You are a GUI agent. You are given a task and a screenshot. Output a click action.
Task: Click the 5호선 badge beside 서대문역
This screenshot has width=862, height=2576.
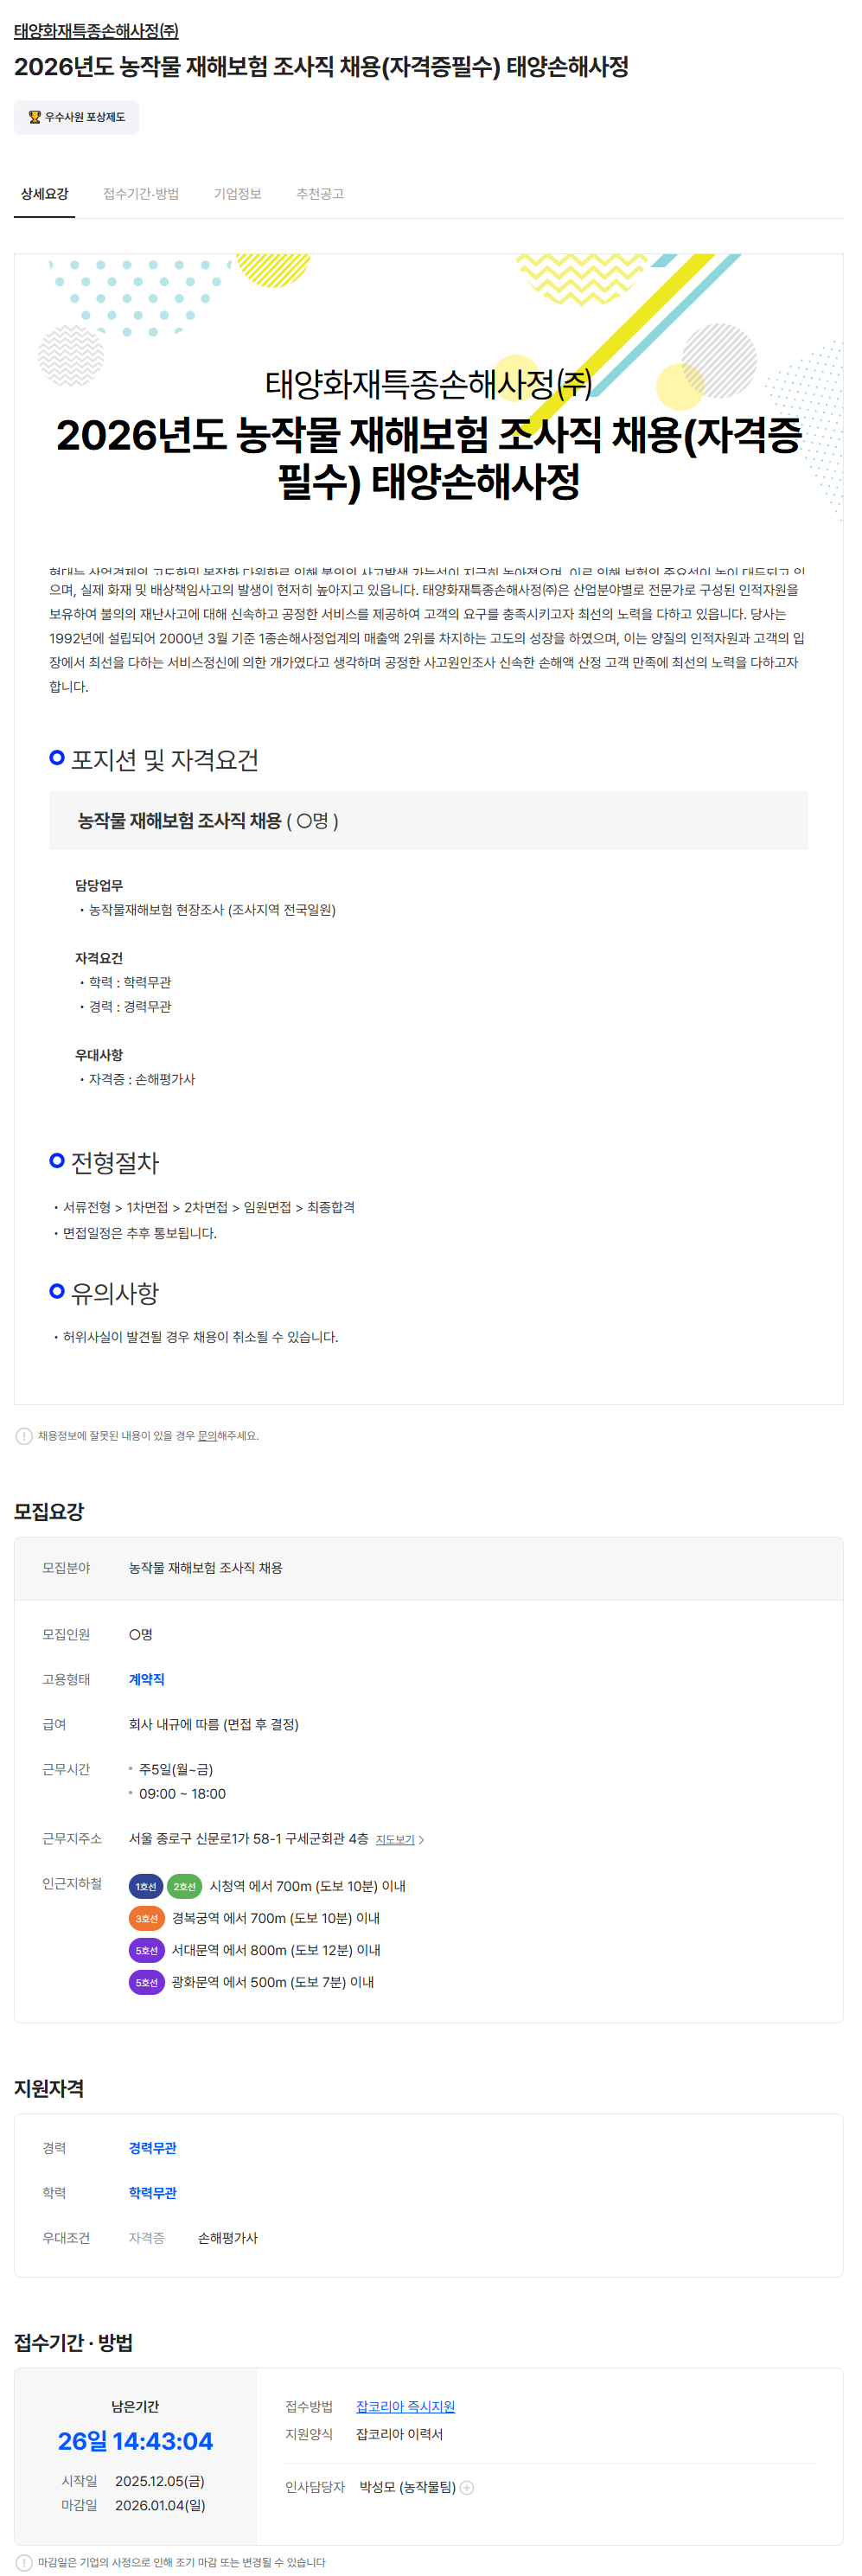[x=146, y=1950]
